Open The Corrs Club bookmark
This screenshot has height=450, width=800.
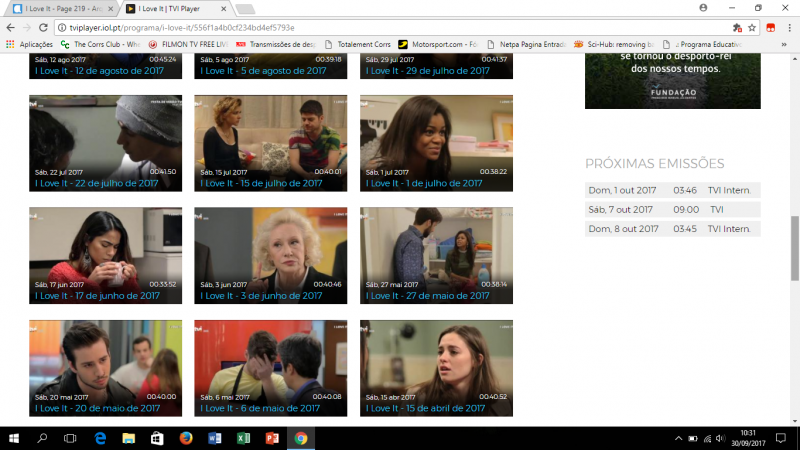[x=100, y=44]
